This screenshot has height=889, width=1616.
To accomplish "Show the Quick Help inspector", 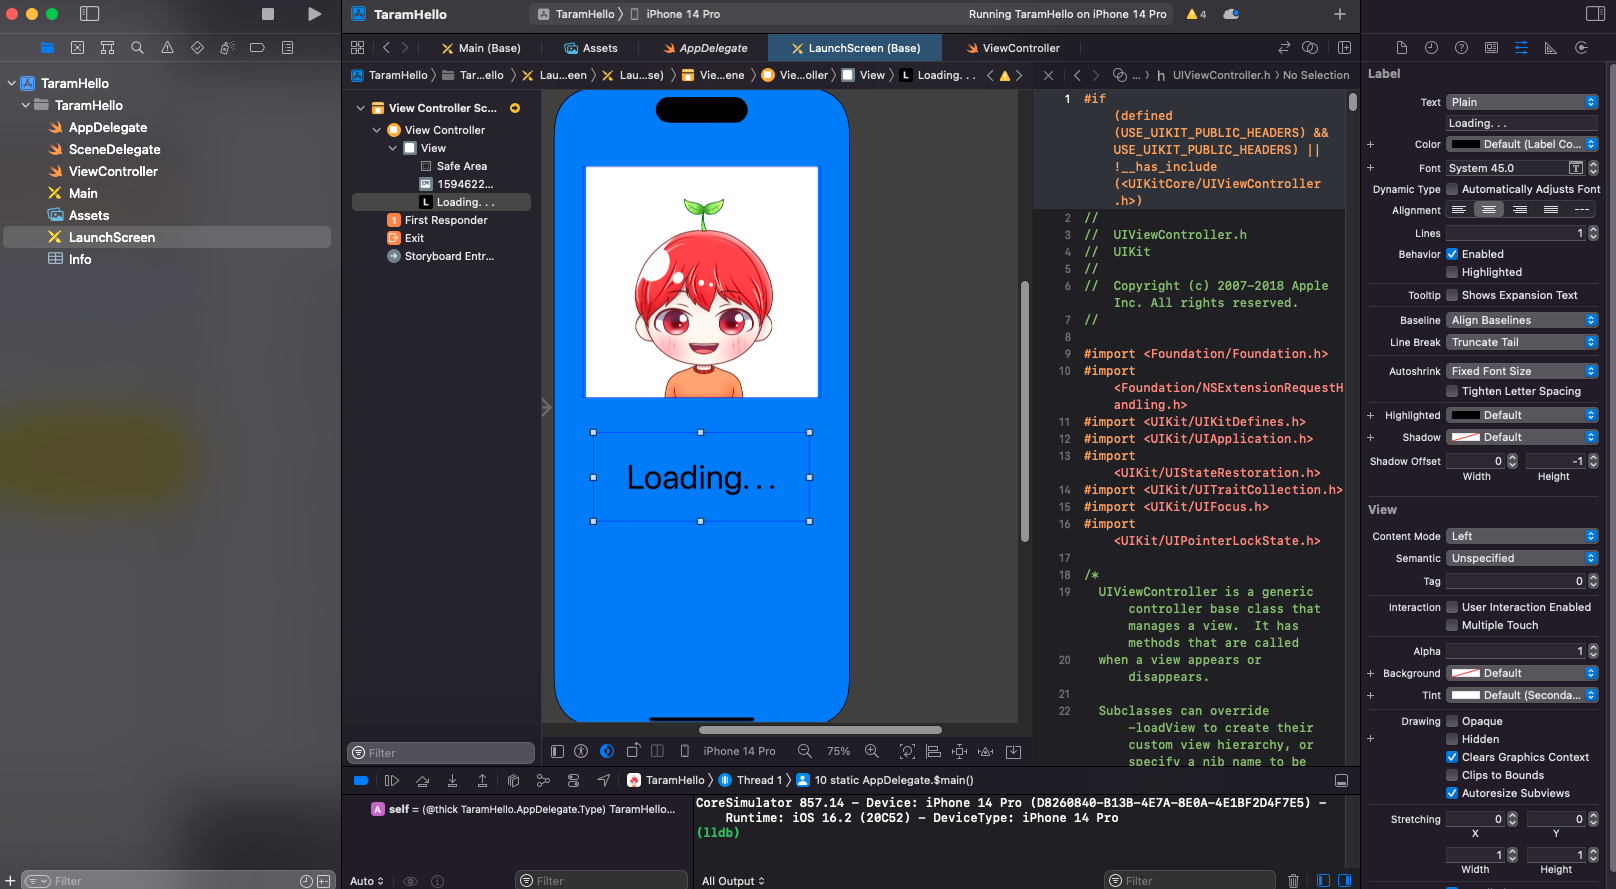I will [1461, 48].
